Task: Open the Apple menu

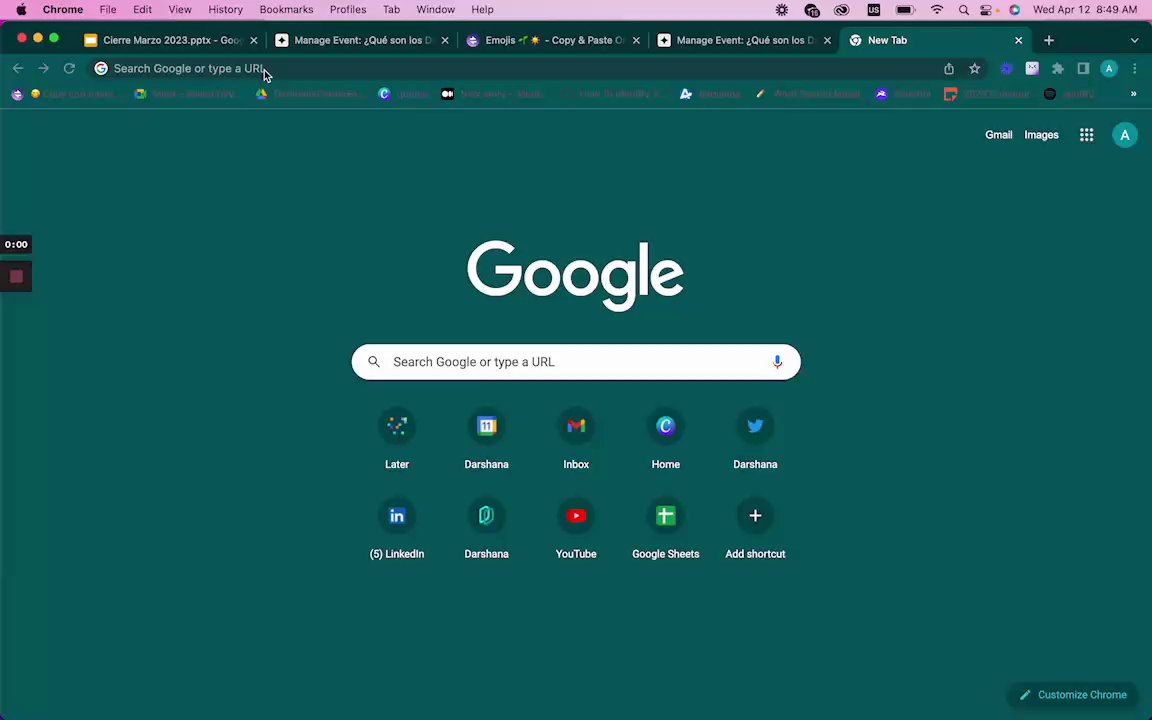Action: point(21,10)
